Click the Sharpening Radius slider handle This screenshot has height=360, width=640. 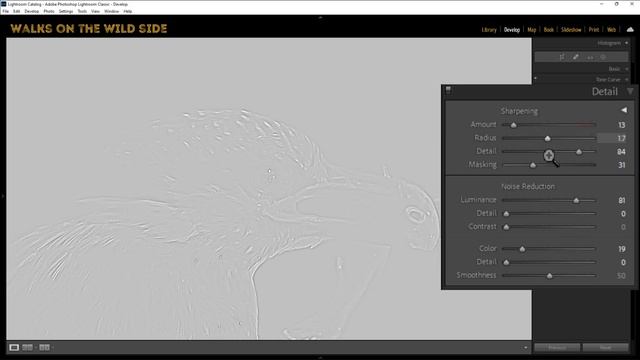pos(548,138)
